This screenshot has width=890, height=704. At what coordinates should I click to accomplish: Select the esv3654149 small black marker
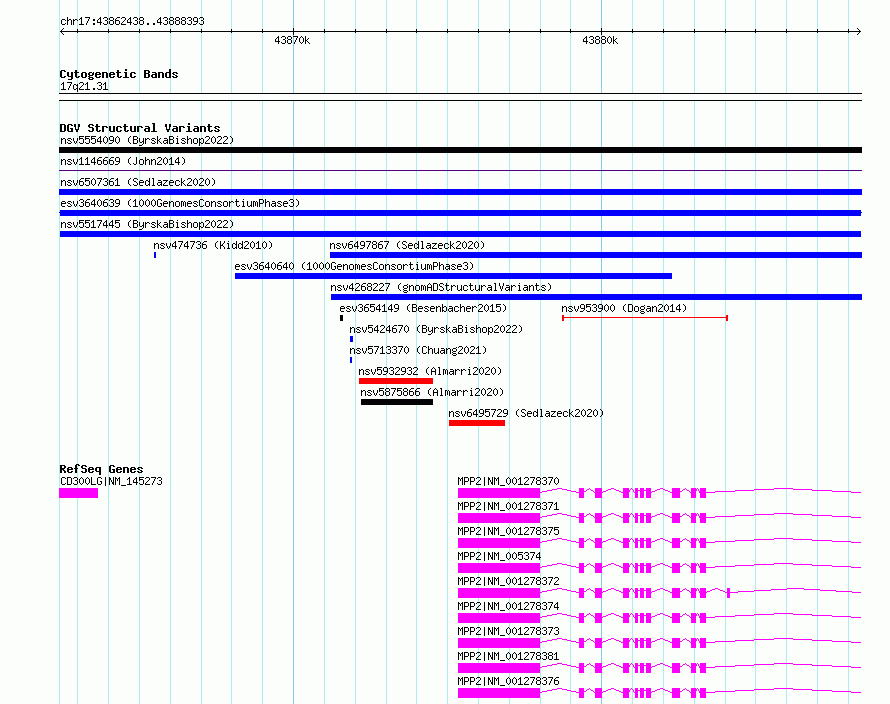point(341,318)
